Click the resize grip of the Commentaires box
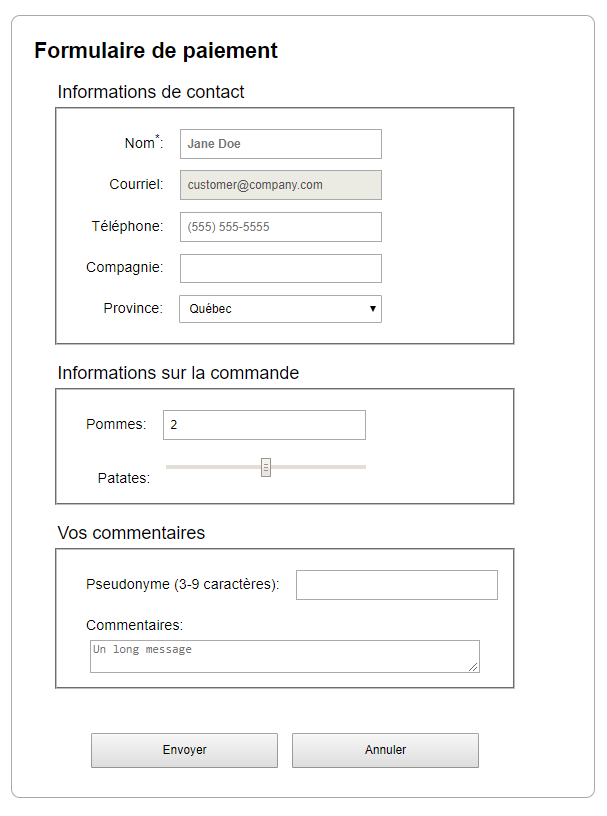Screen dimensions: 607x816 [474, 668]
